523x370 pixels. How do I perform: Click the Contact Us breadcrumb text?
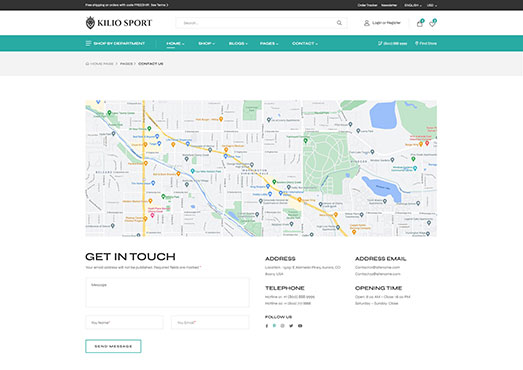coord(151,64)
